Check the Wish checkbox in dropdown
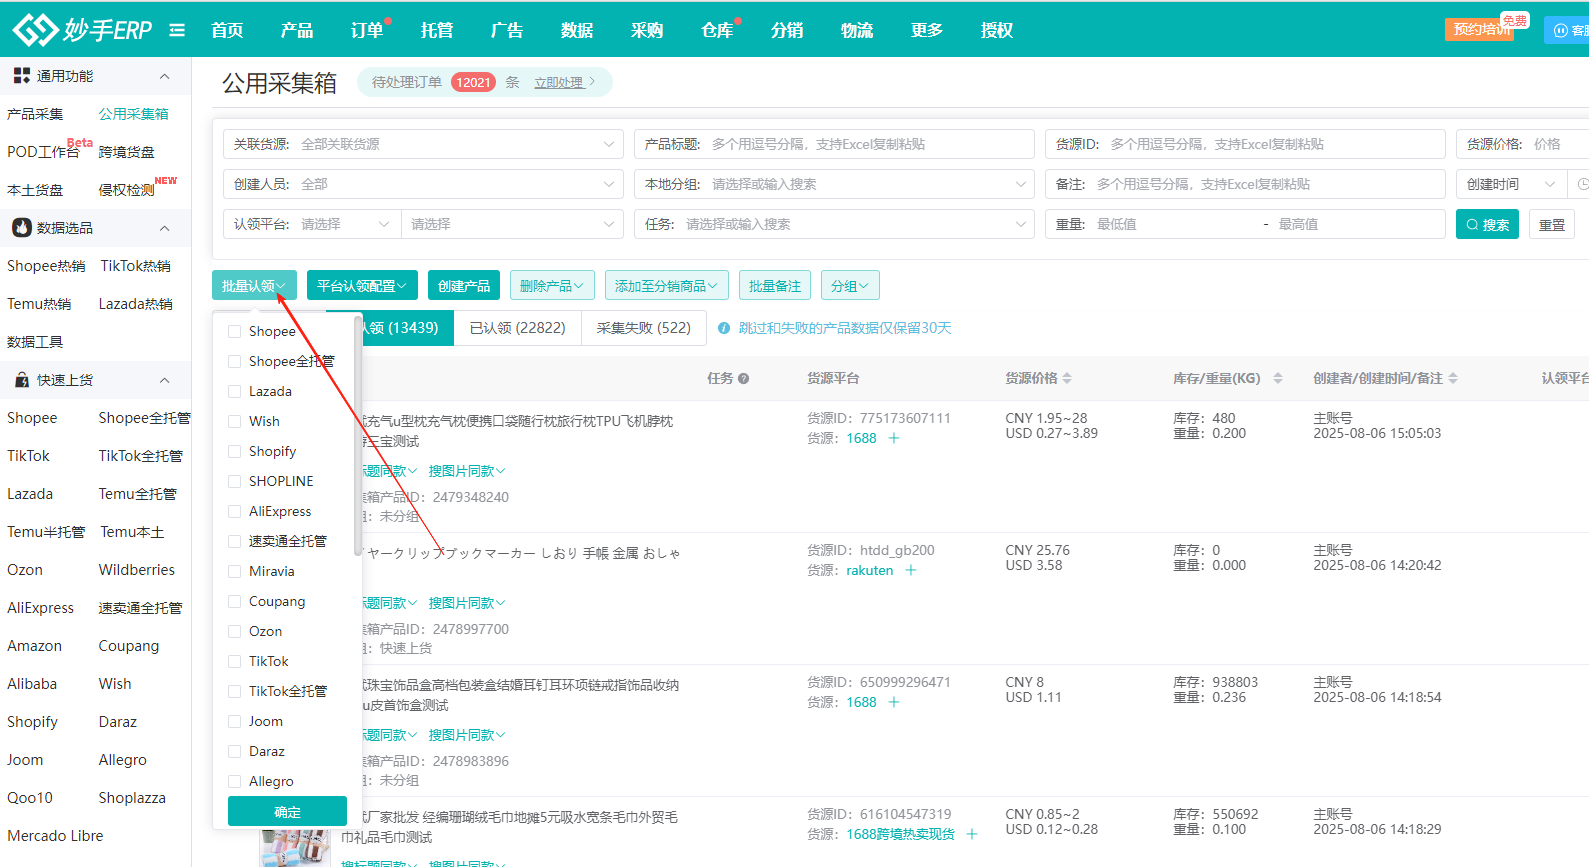 (x=234, y=421)
